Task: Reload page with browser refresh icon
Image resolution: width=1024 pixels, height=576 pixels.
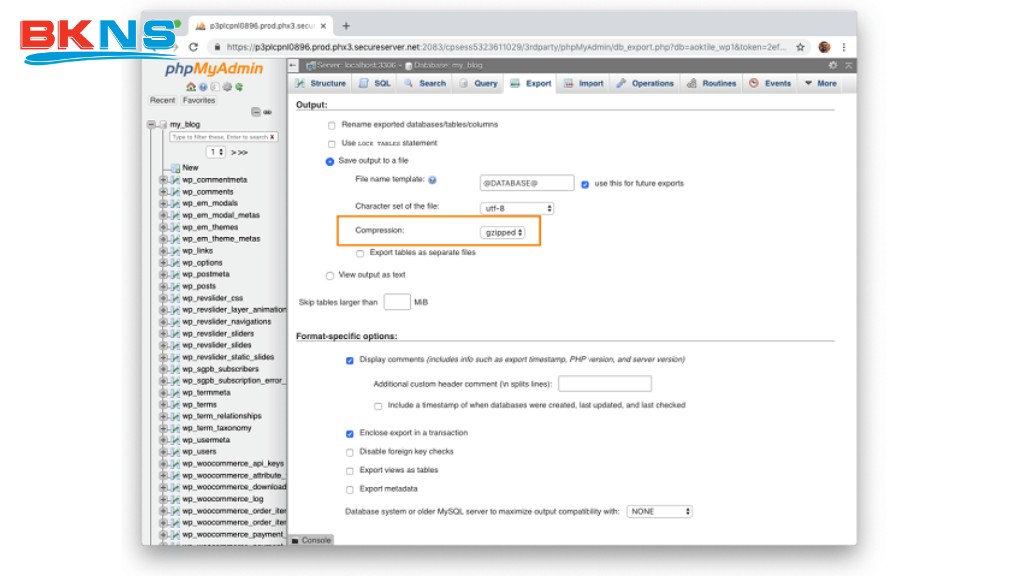Action: [194, 47]
